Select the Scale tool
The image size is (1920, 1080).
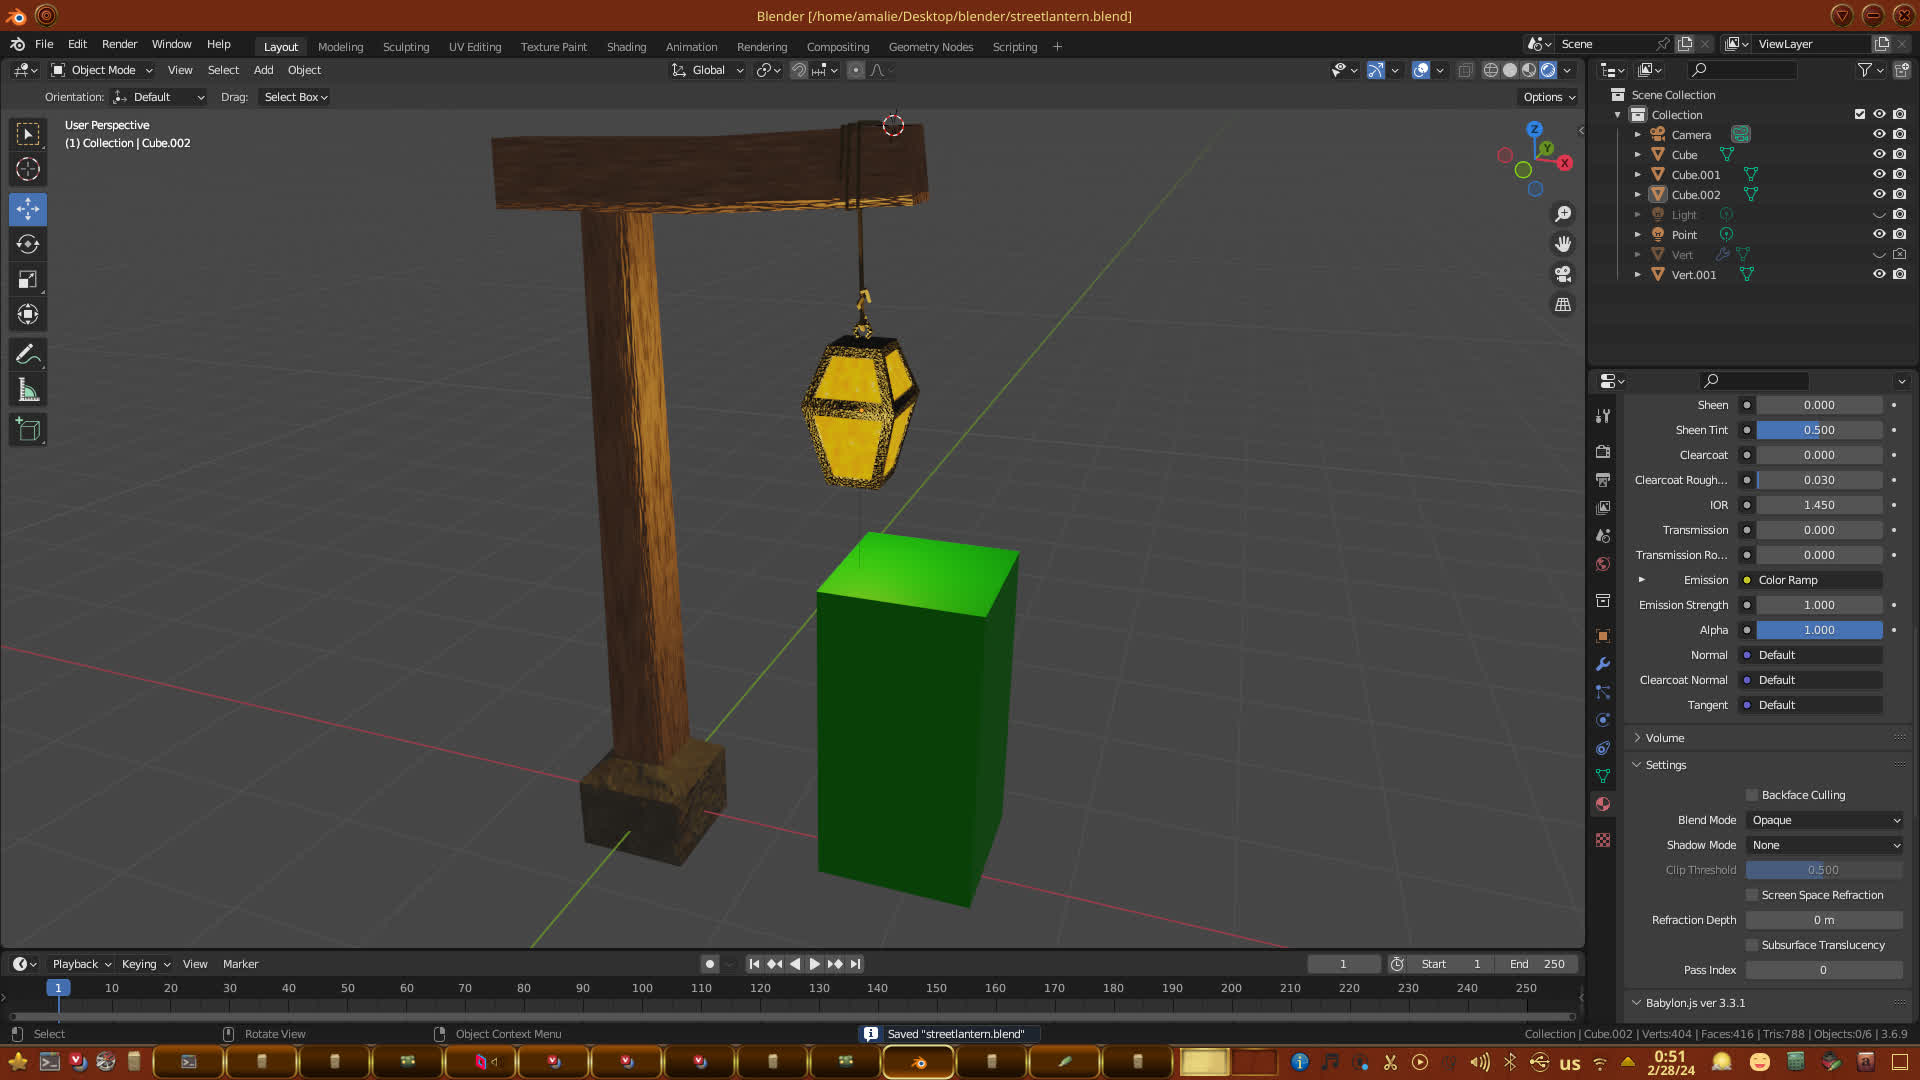pos(28,280)
